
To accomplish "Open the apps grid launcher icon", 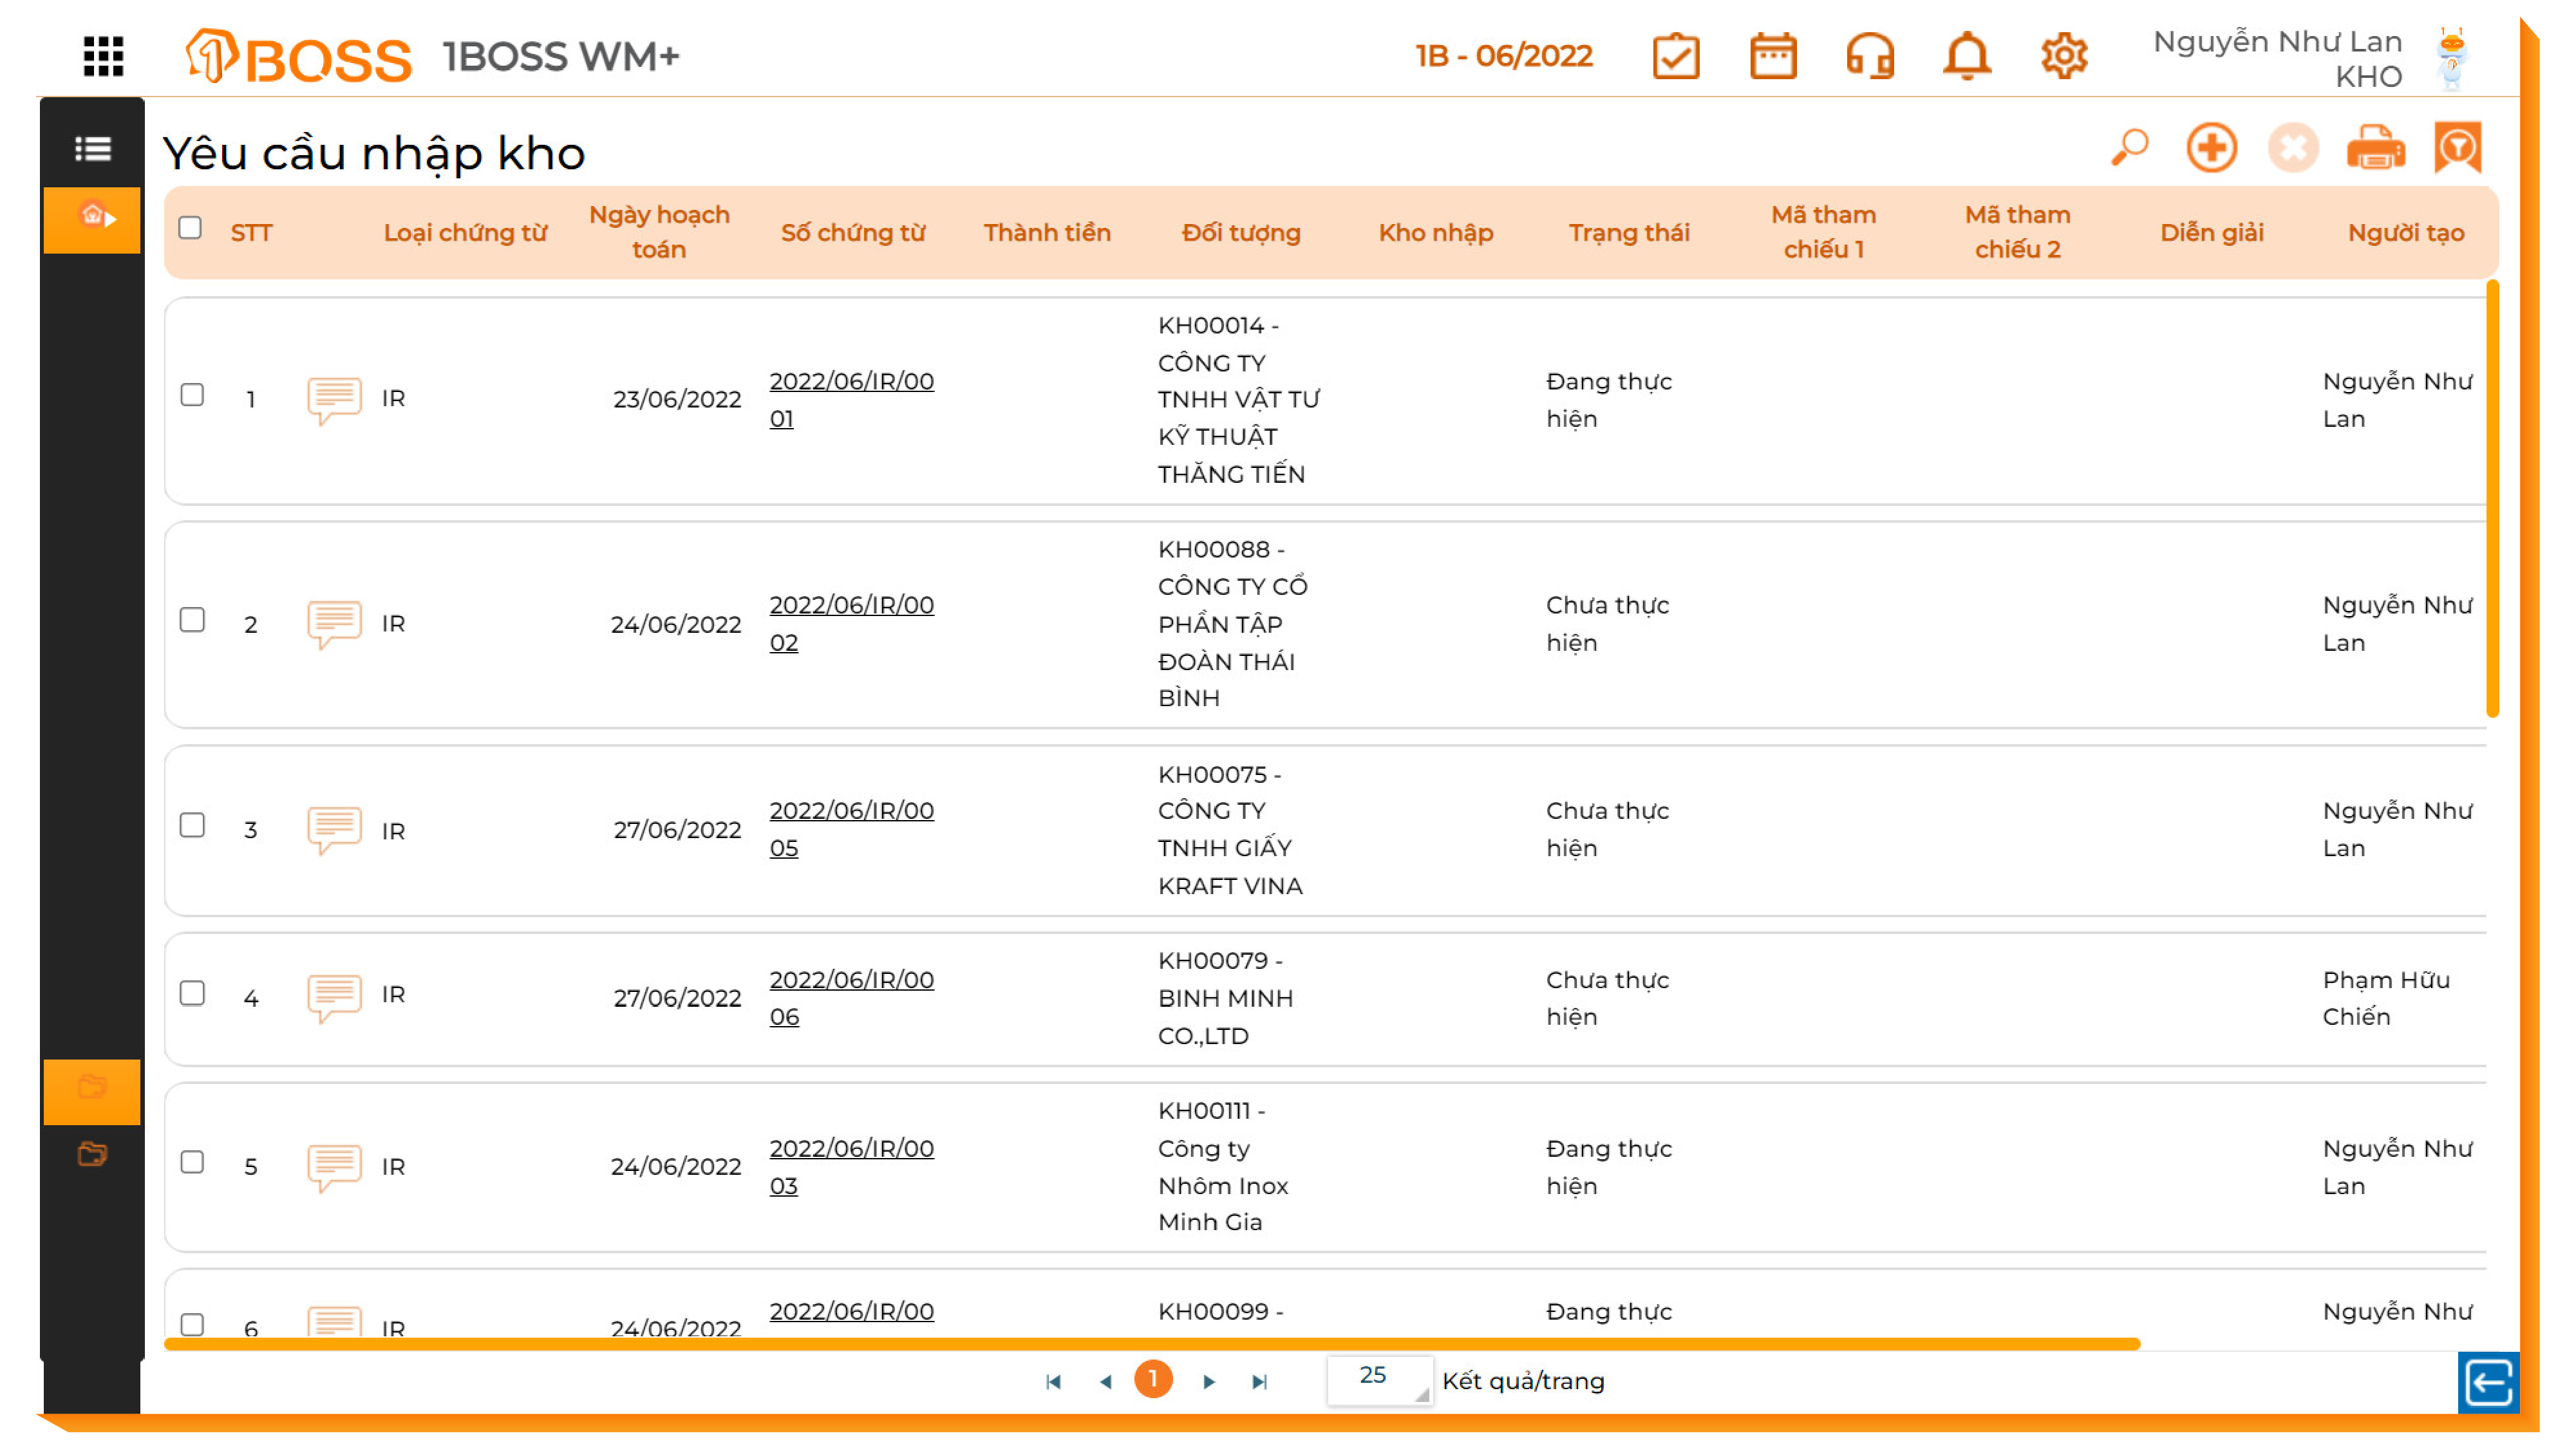I will tap(103, 56).
